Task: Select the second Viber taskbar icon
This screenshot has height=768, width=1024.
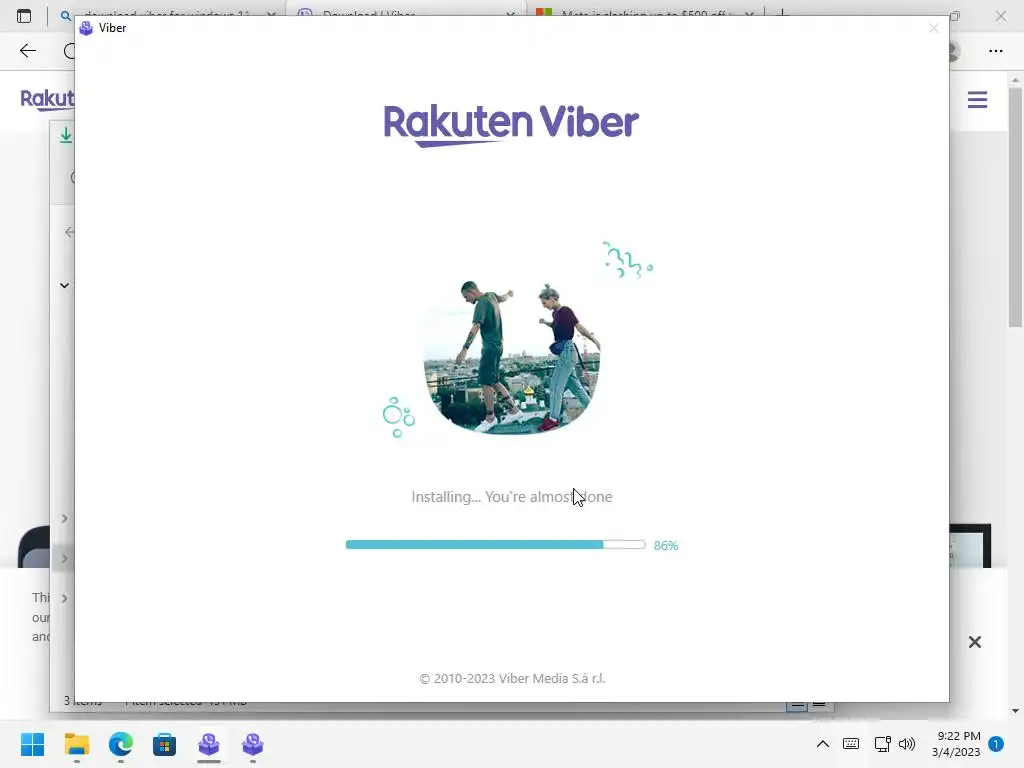Action: (x=253, y=744)
